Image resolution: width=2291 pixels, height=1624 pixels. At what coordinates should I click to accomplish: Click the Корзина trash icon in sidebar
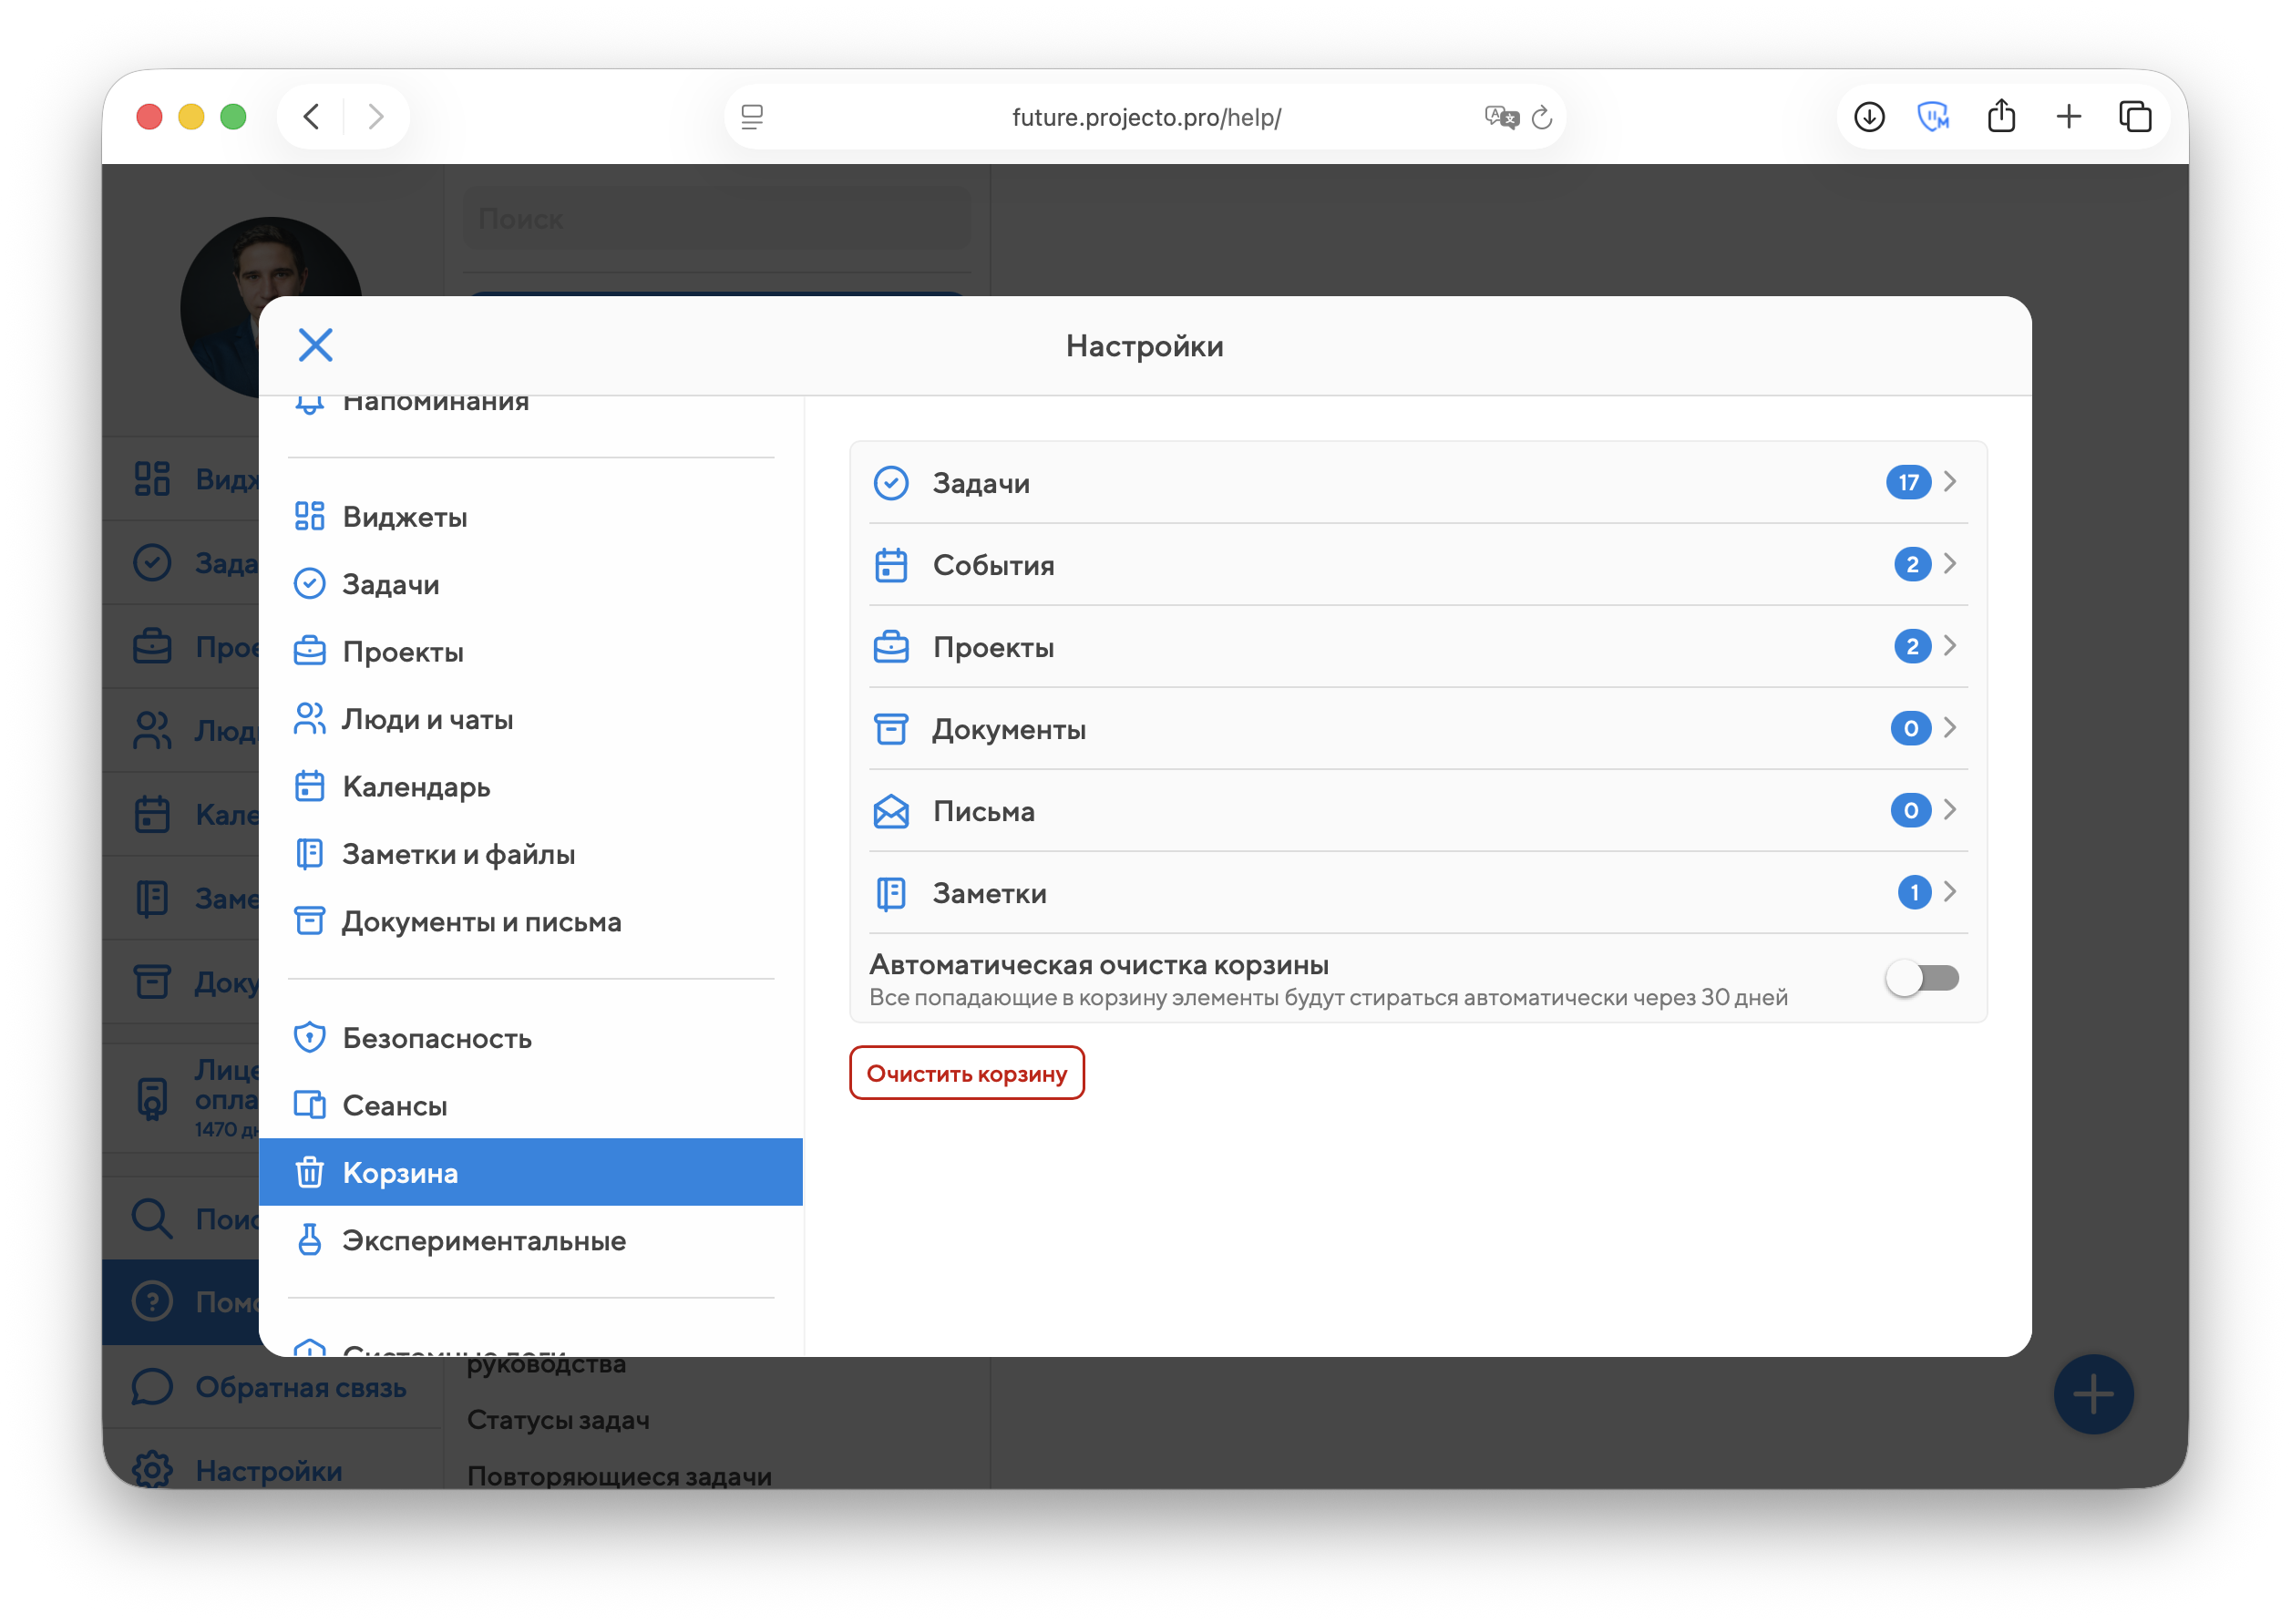point(310,1172)
